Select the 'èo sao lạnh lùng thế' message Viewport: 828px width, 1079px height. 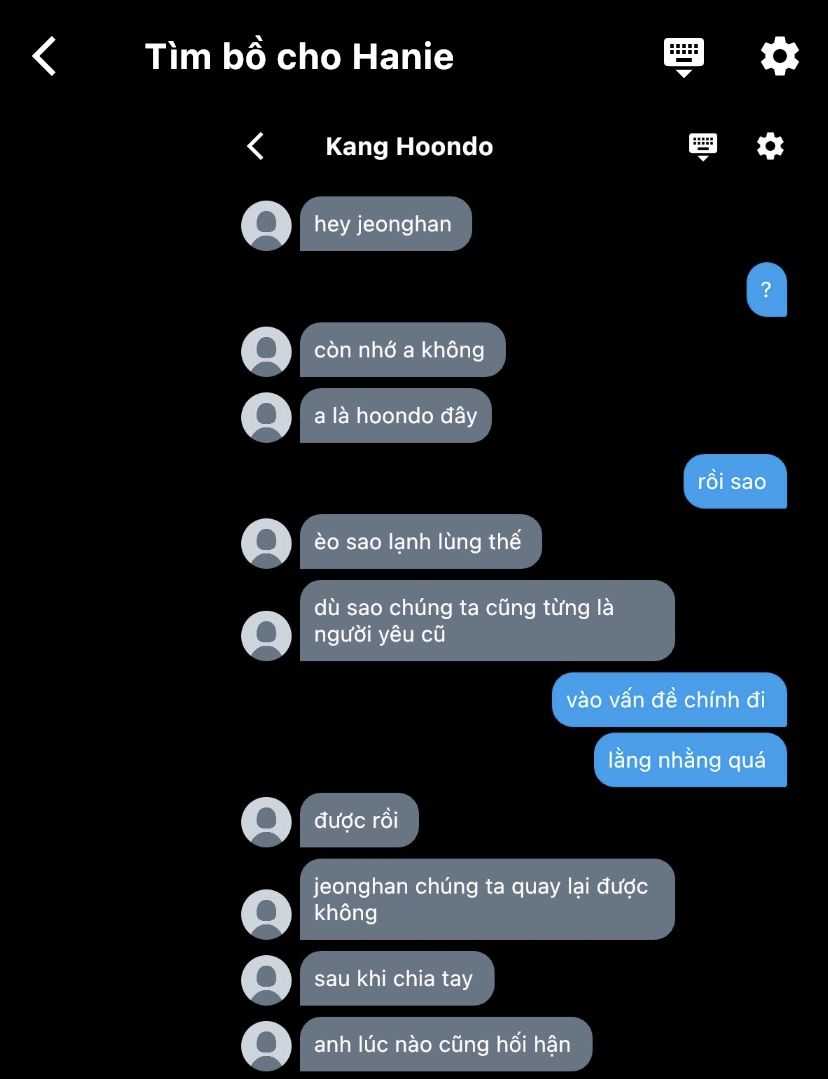coord(421,542)
